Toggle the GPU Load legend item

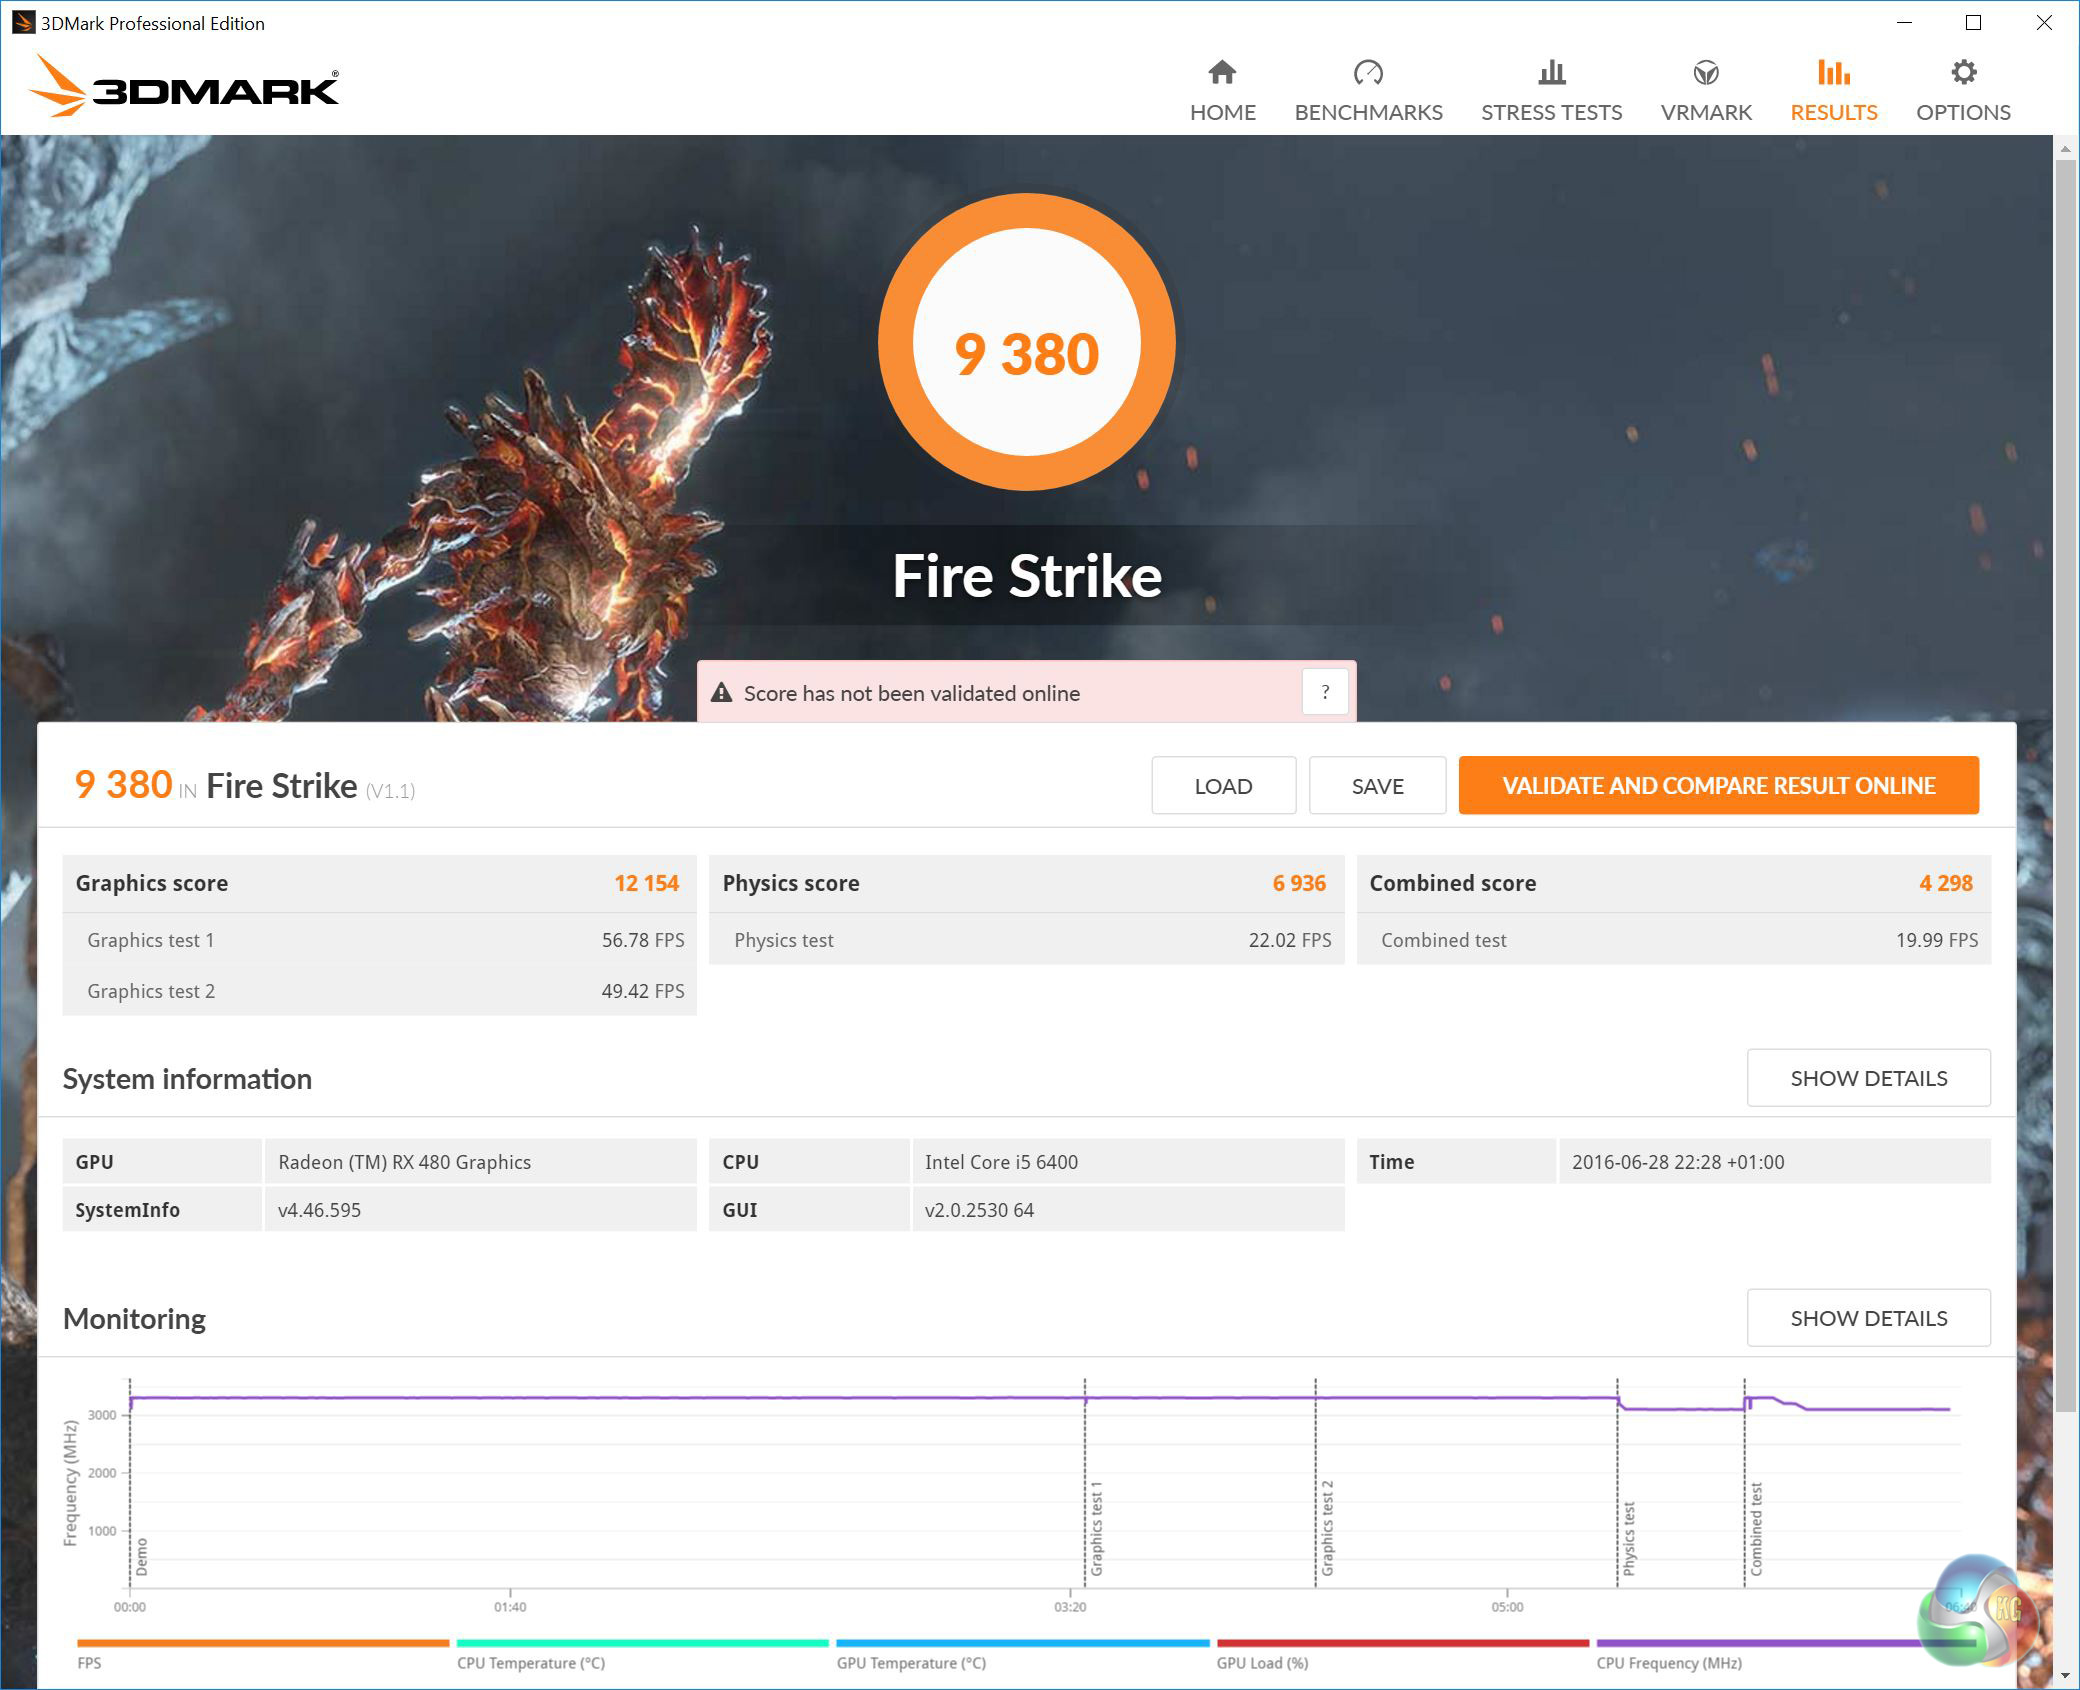coord(1262,1663)
